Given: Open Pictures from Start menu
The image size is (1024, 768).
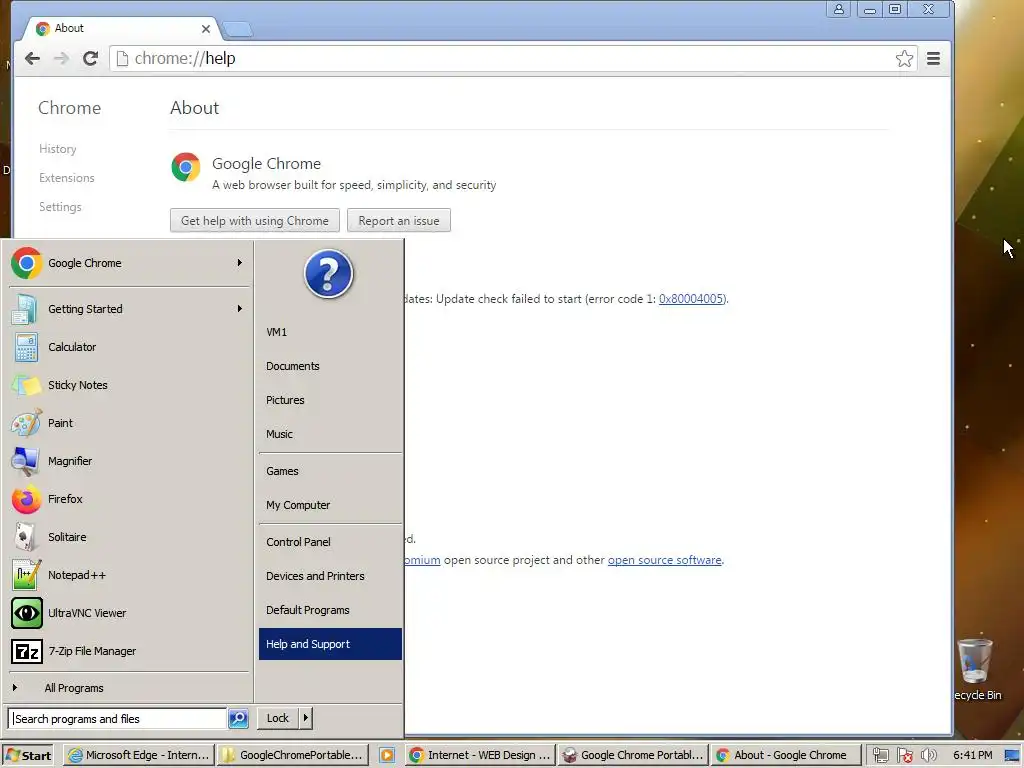Looking at the screenshot, I should tap(330, 400).
